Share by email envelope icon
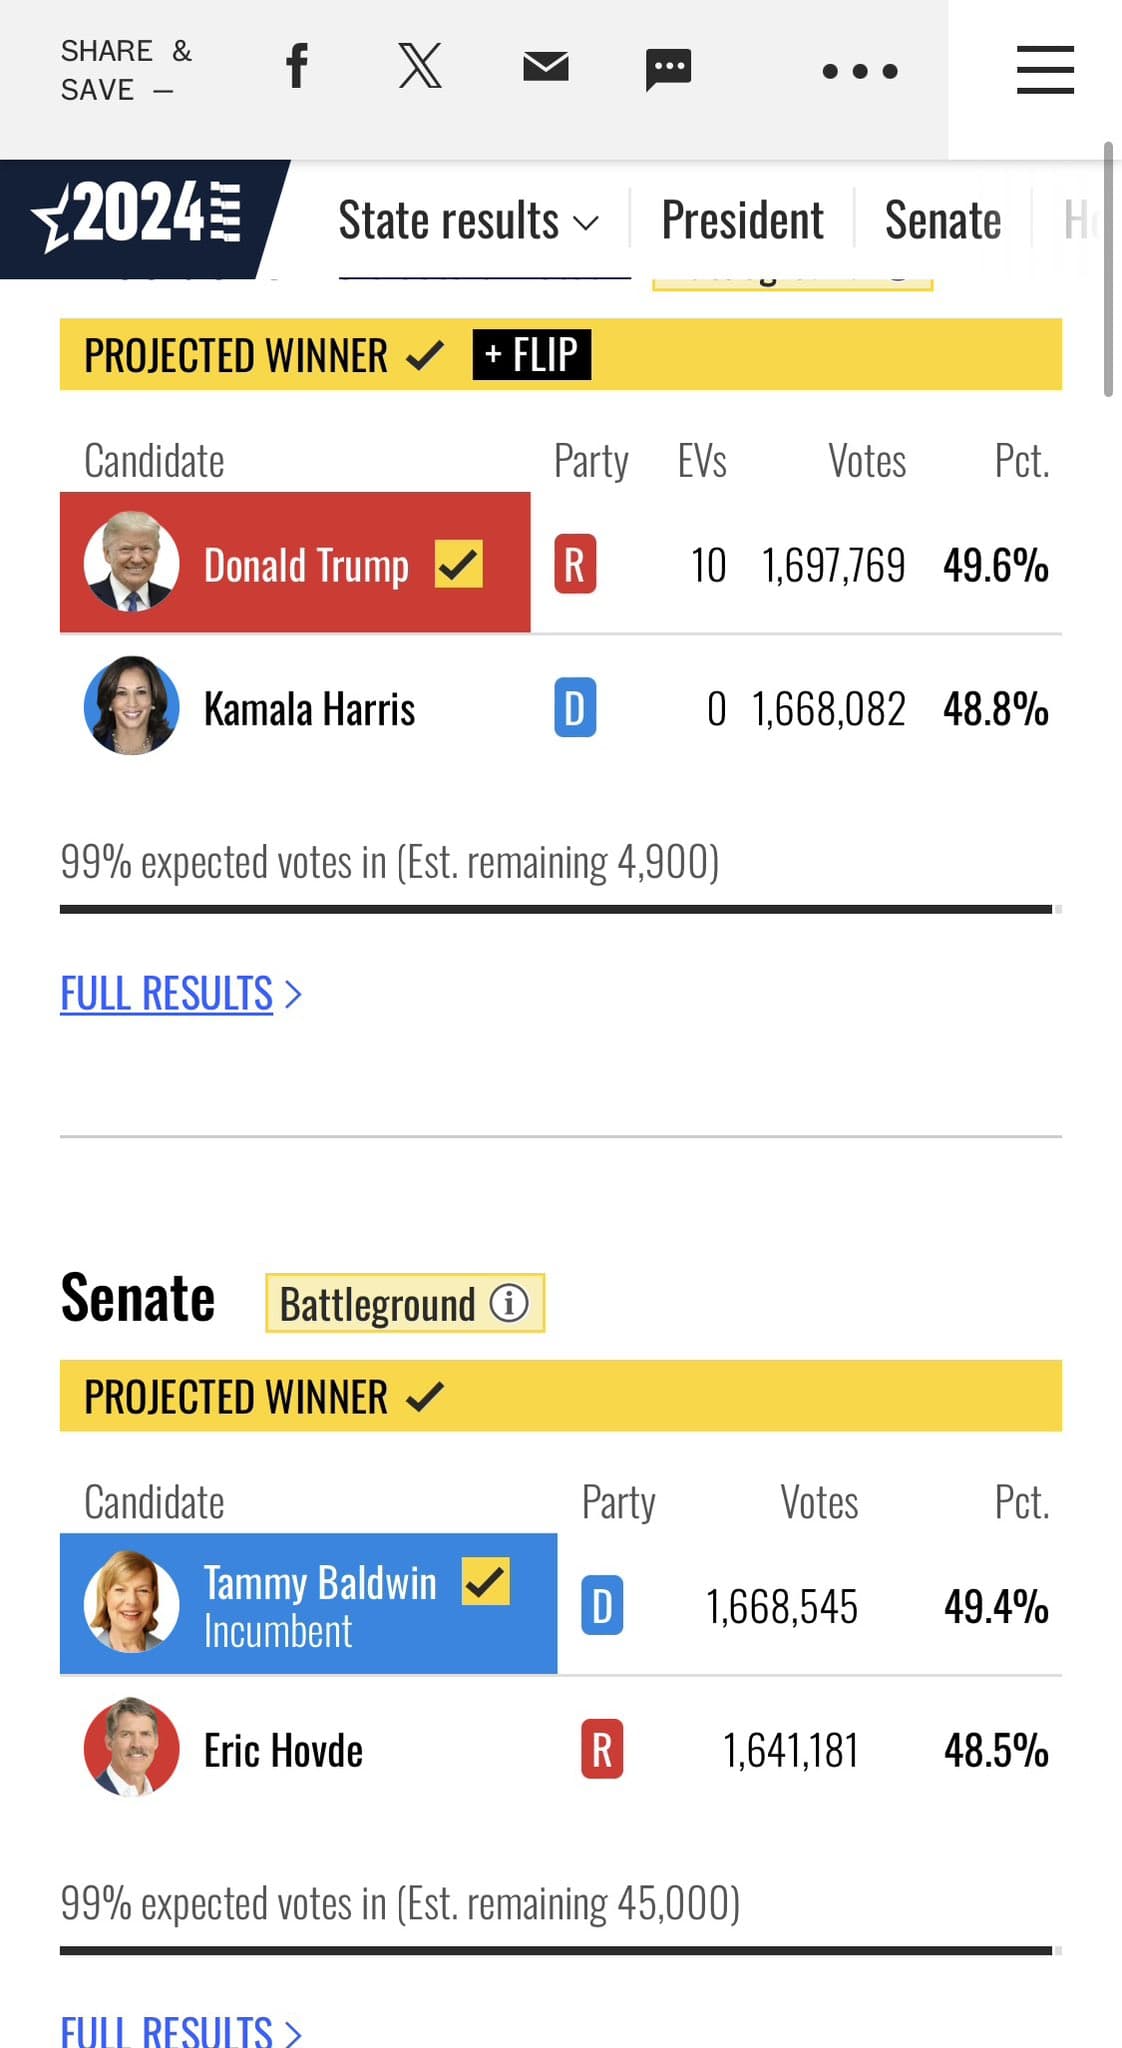The height and width of the screenshot is (2048, 1122). [546, 68]
